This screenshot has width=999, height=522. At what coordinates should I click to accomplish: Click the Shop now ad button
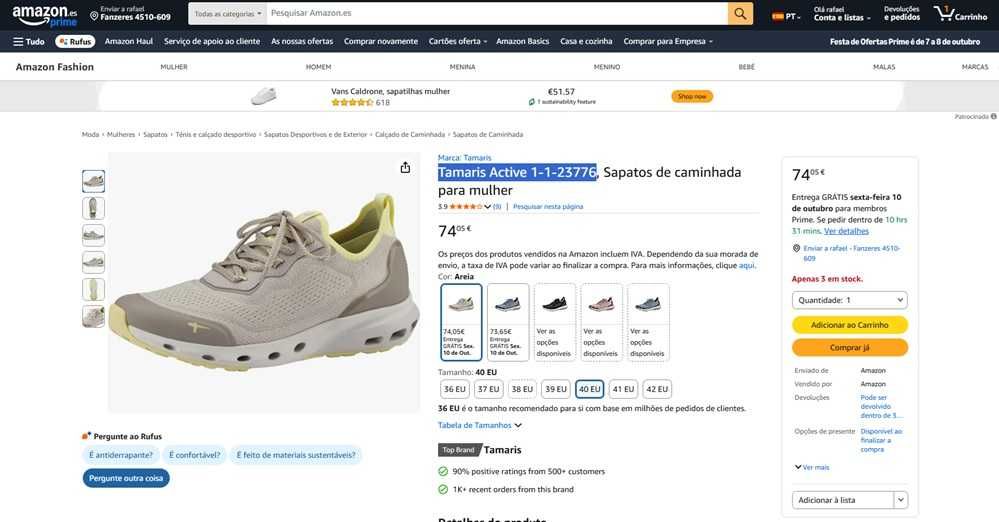pos(692,96)
